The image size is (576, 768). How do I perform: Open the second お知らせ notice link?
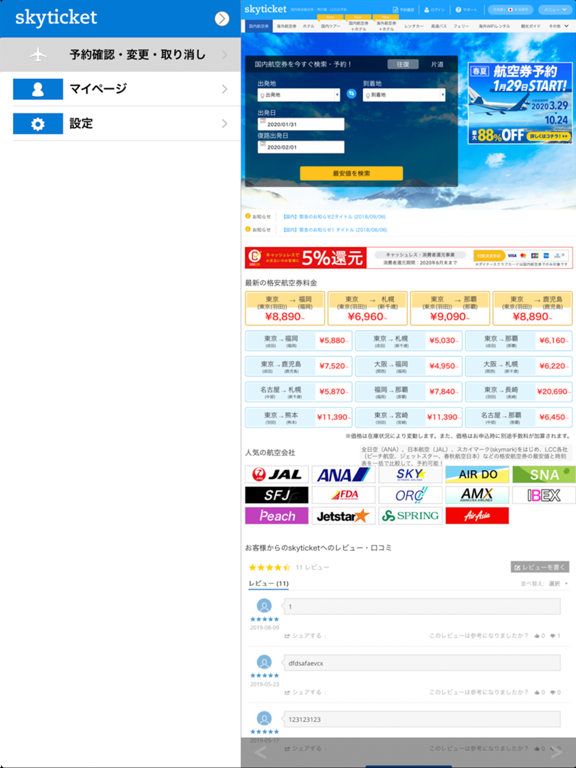(x=336, y=229)
